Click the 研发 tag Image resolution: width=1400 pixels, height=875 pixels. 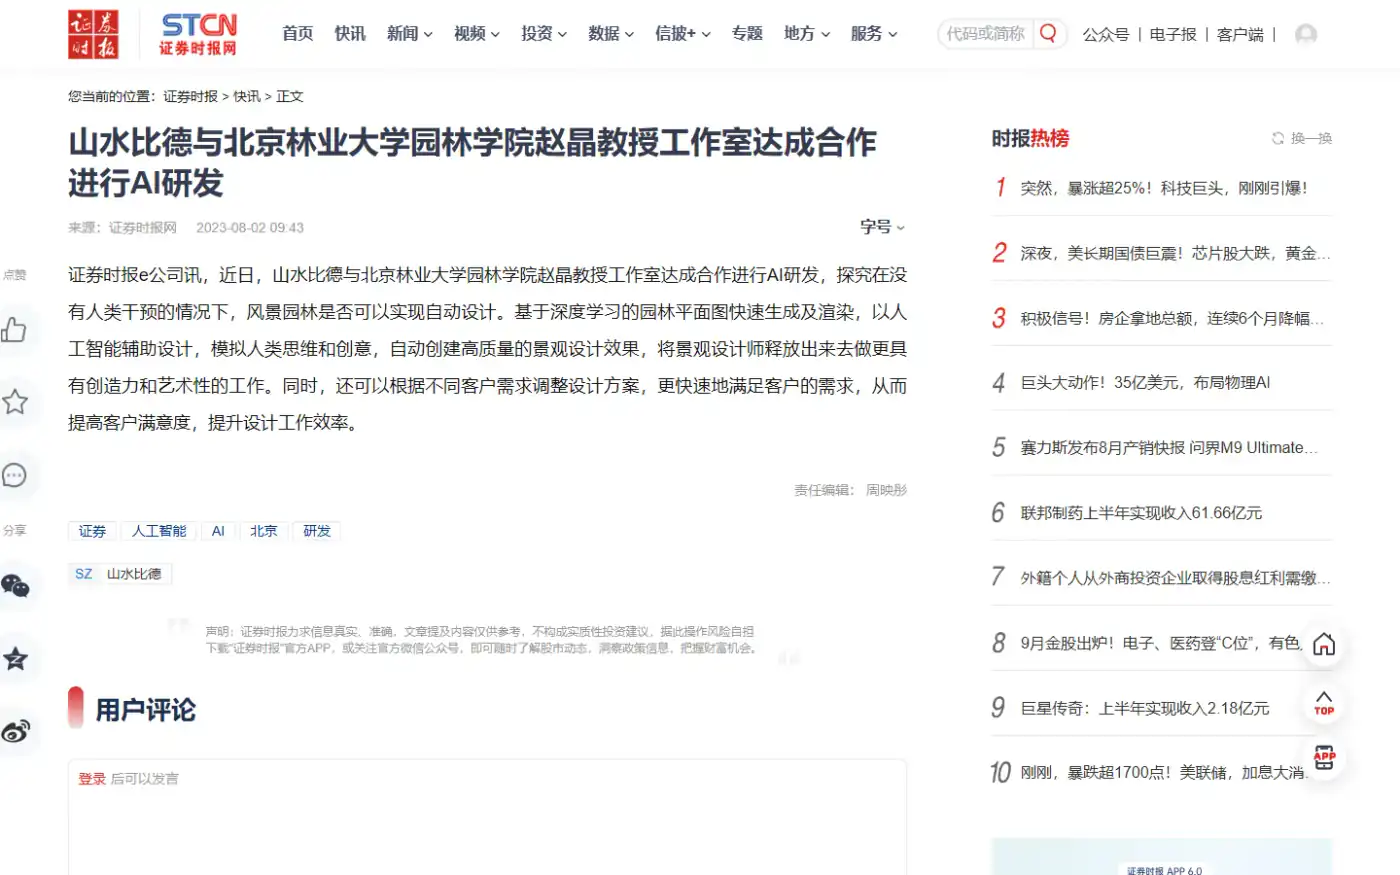pos(317,531)
